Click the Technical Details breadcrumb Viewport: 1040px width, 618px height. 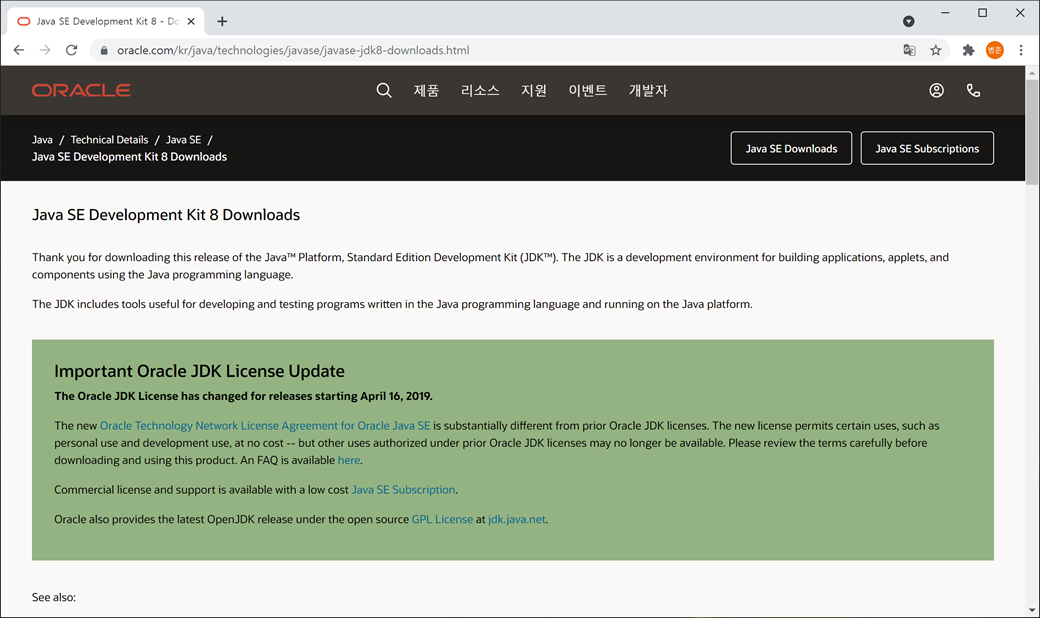coord(109,140)
